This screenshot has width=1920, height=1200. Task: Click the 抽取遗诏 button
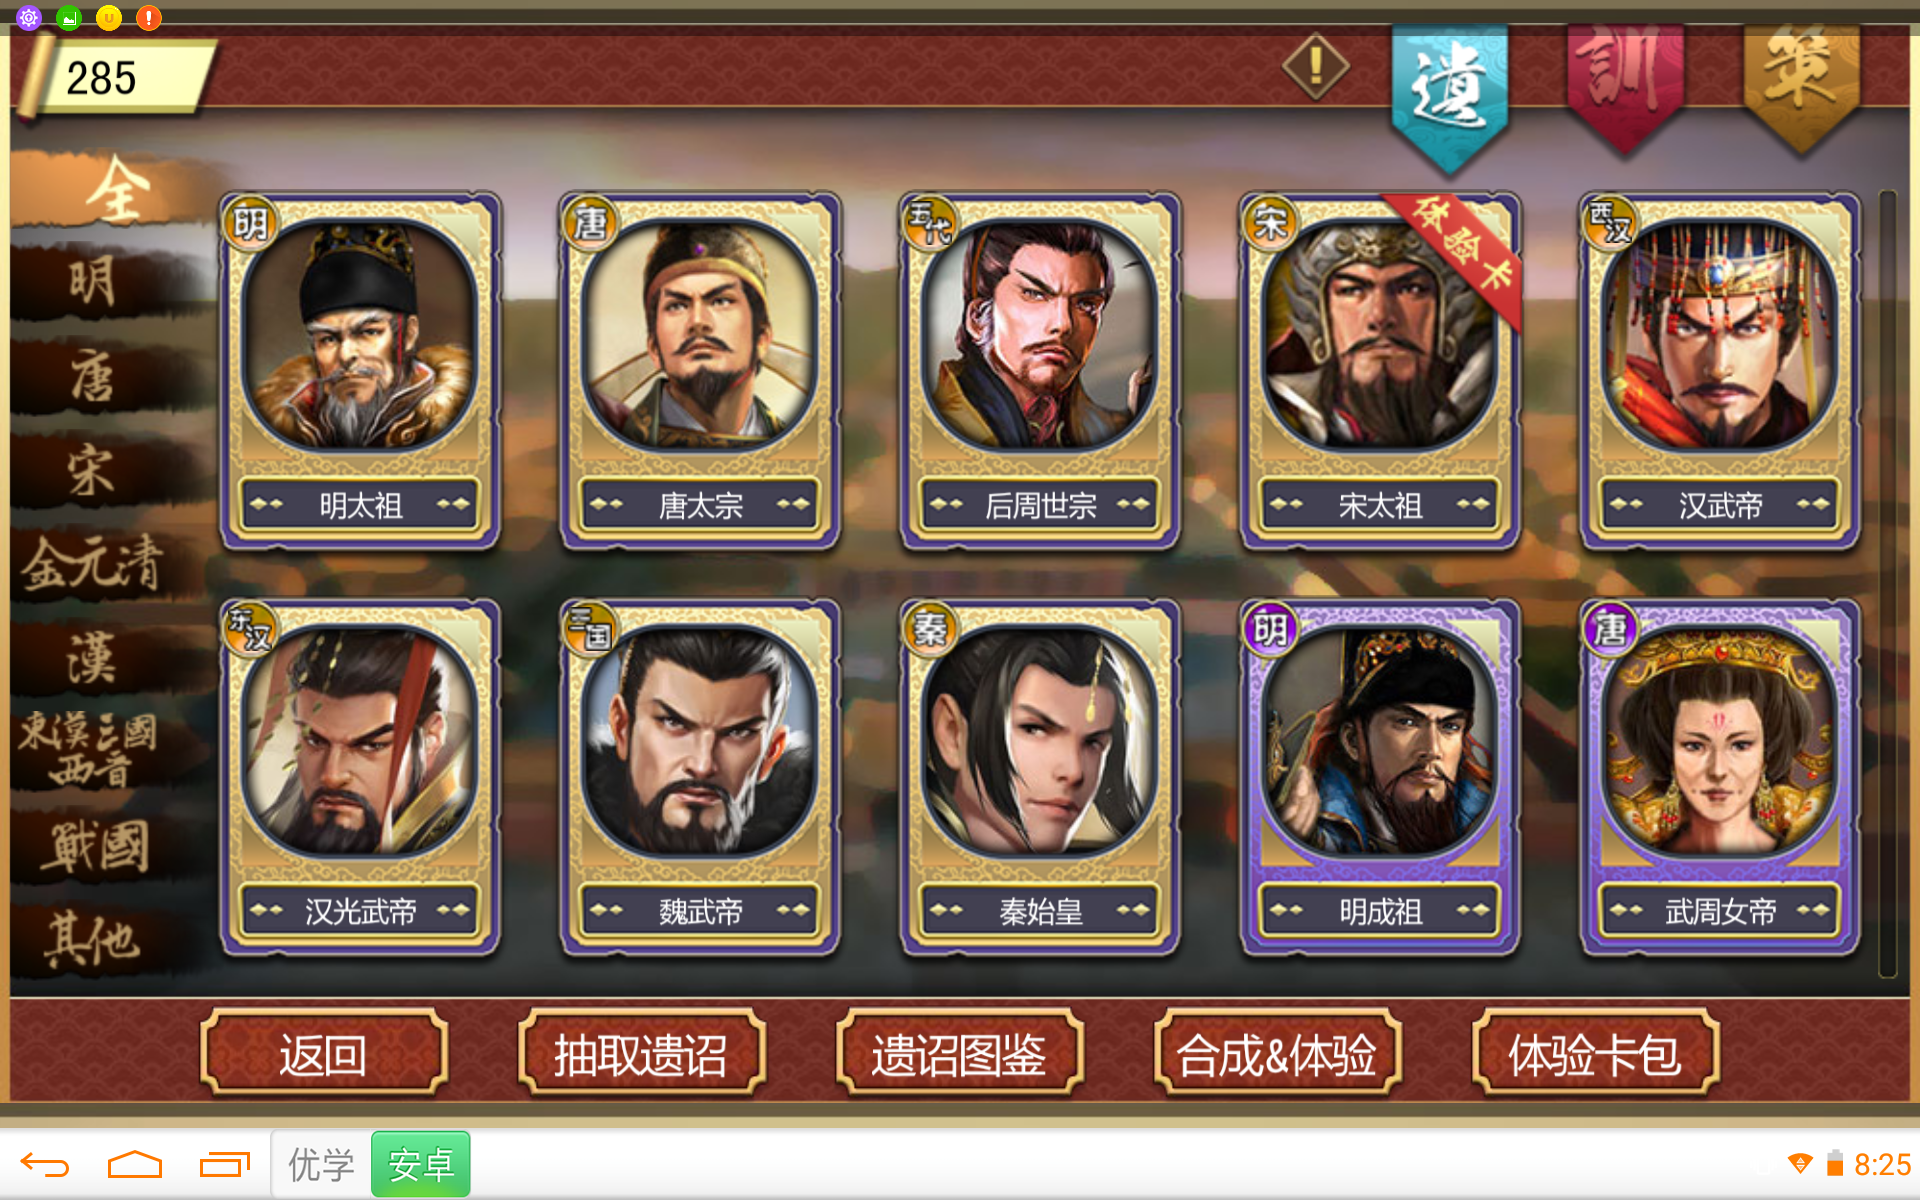coord(641,1054)
